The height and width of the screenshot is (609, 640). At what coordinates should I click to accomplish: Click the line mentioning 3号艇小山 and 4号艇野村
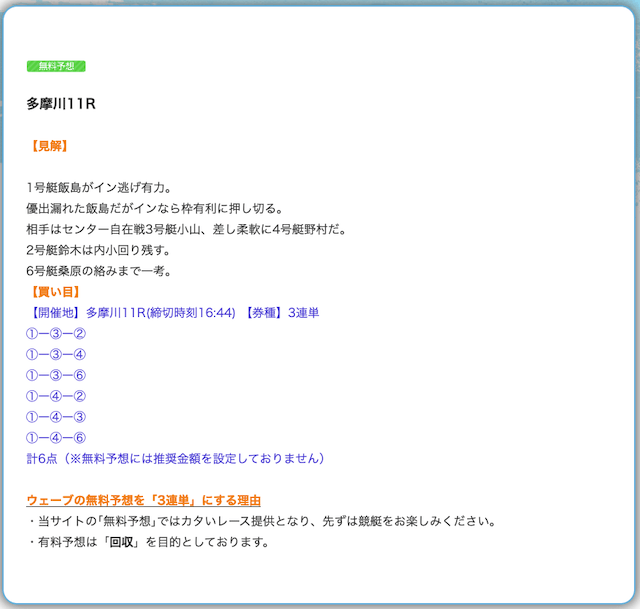pos(186,229)
